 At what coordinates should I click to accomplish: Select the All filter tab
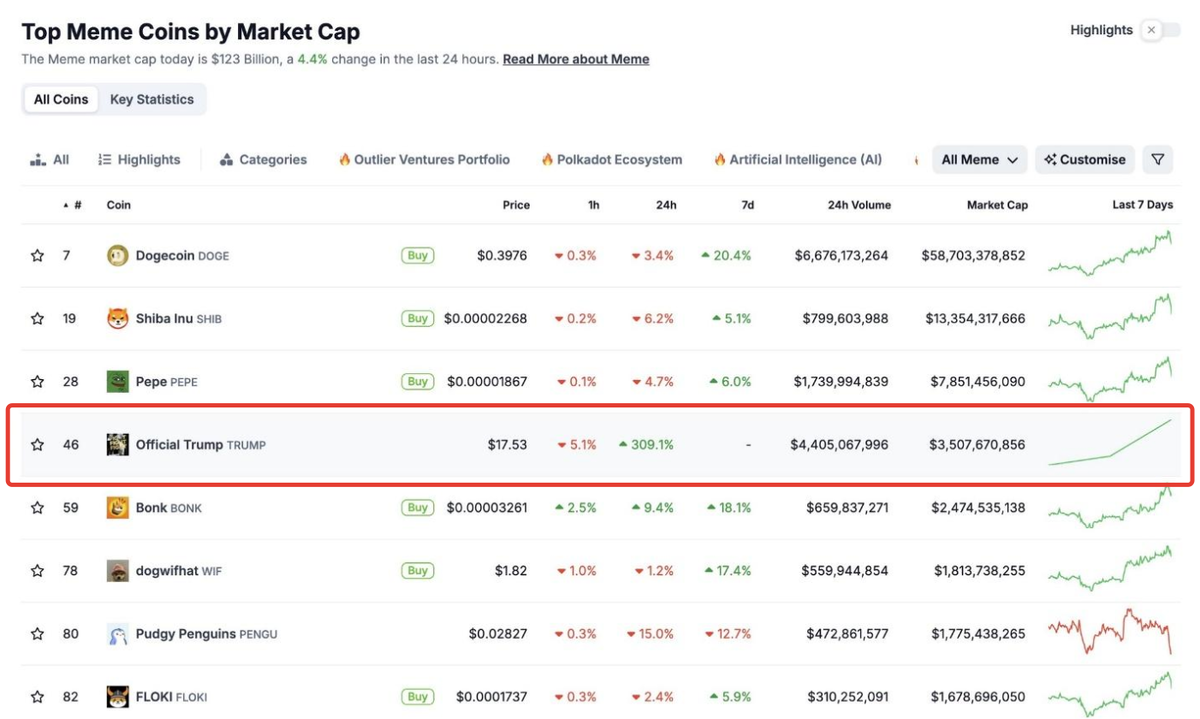pyautogui.click(x=50, y=160)
